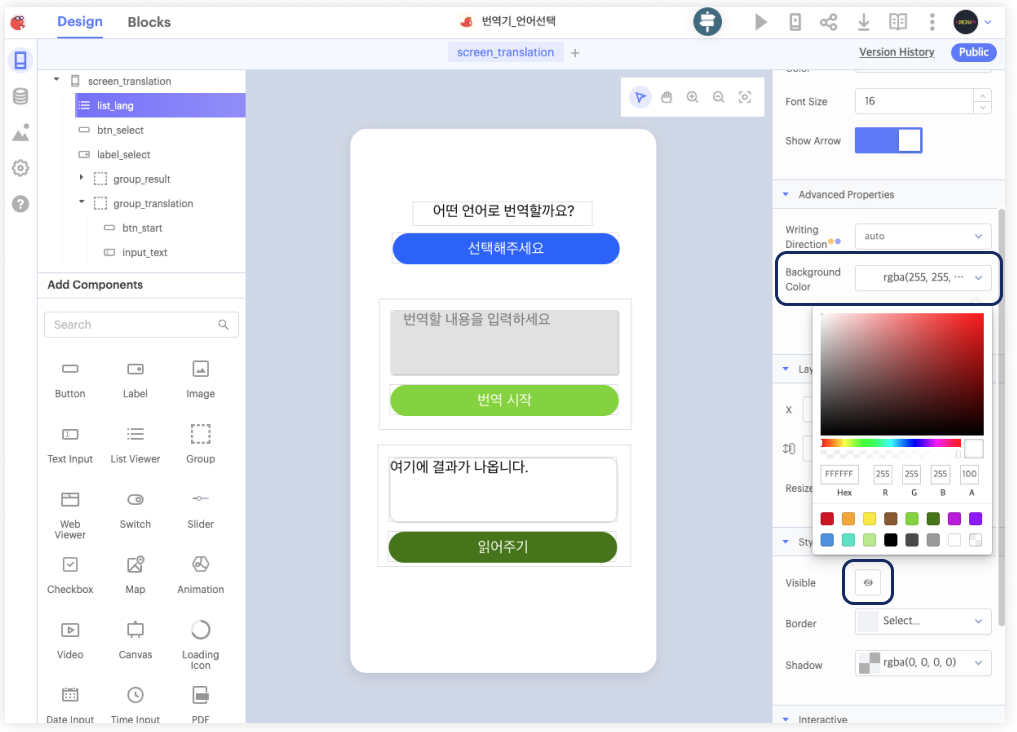Collapse the Advanced Properties section

point(785,195)
